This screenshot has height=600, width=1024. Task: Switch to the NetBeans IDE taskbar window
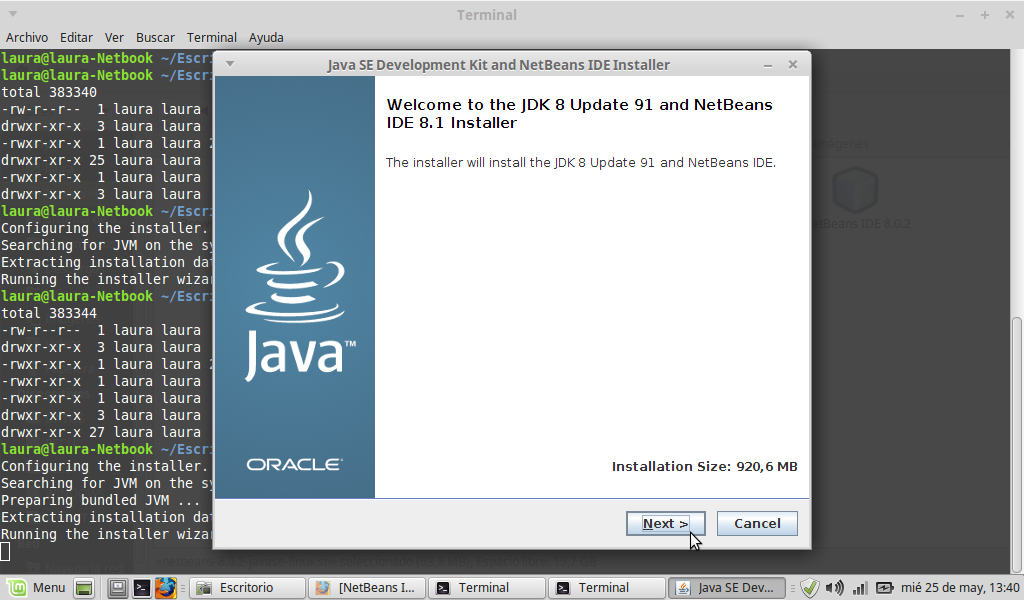coord(366,588)
